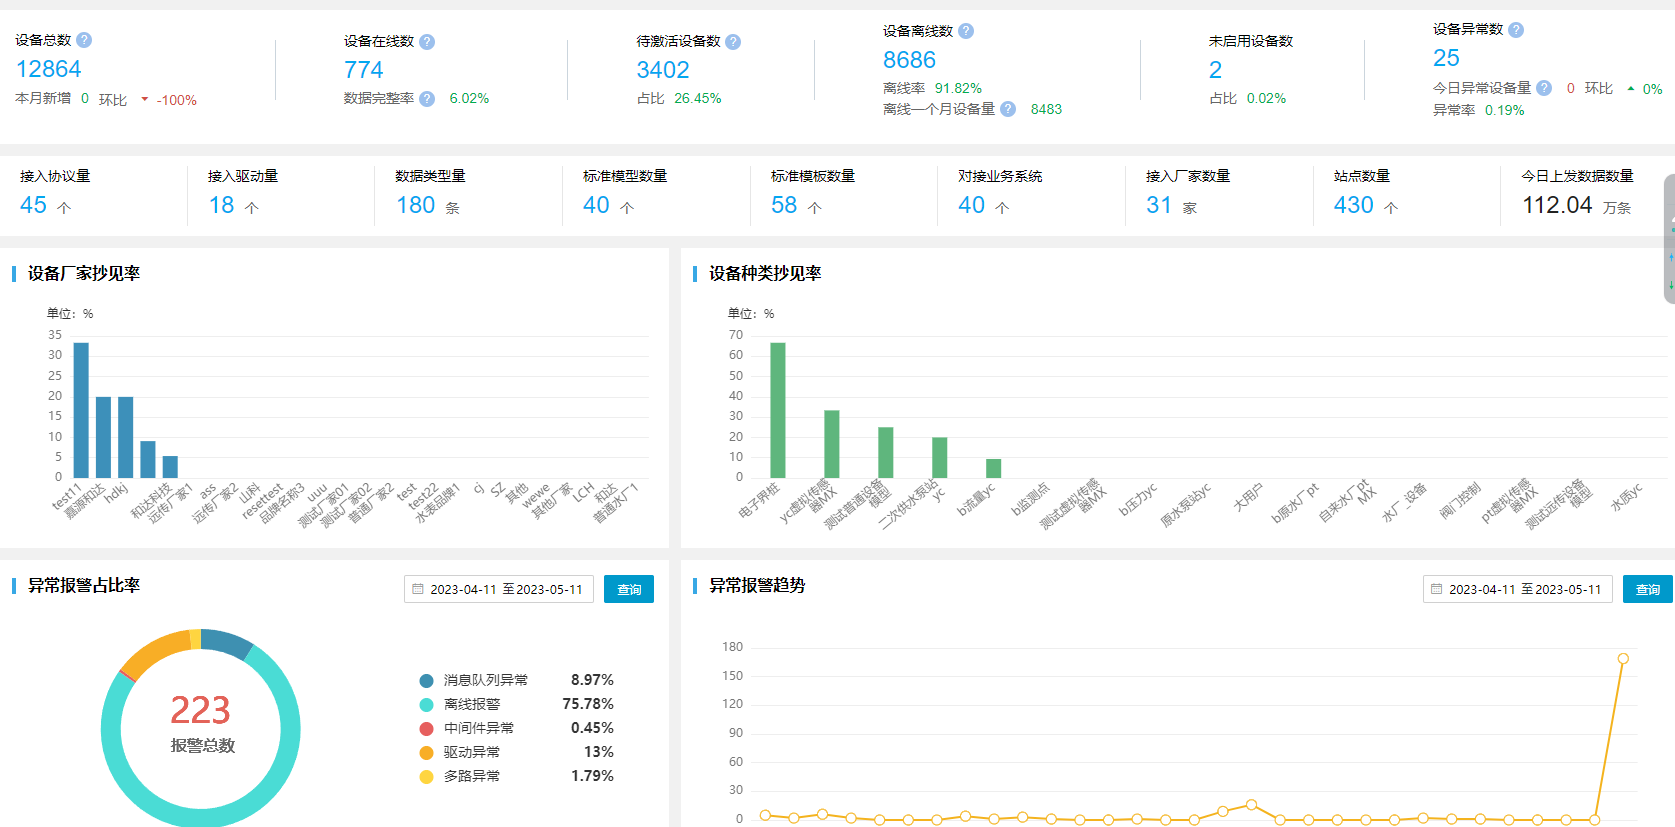Click calendar icon in 异常报警趋势 date range
The width and height of the screenshot is (1675, 827).
[1437, 589]
